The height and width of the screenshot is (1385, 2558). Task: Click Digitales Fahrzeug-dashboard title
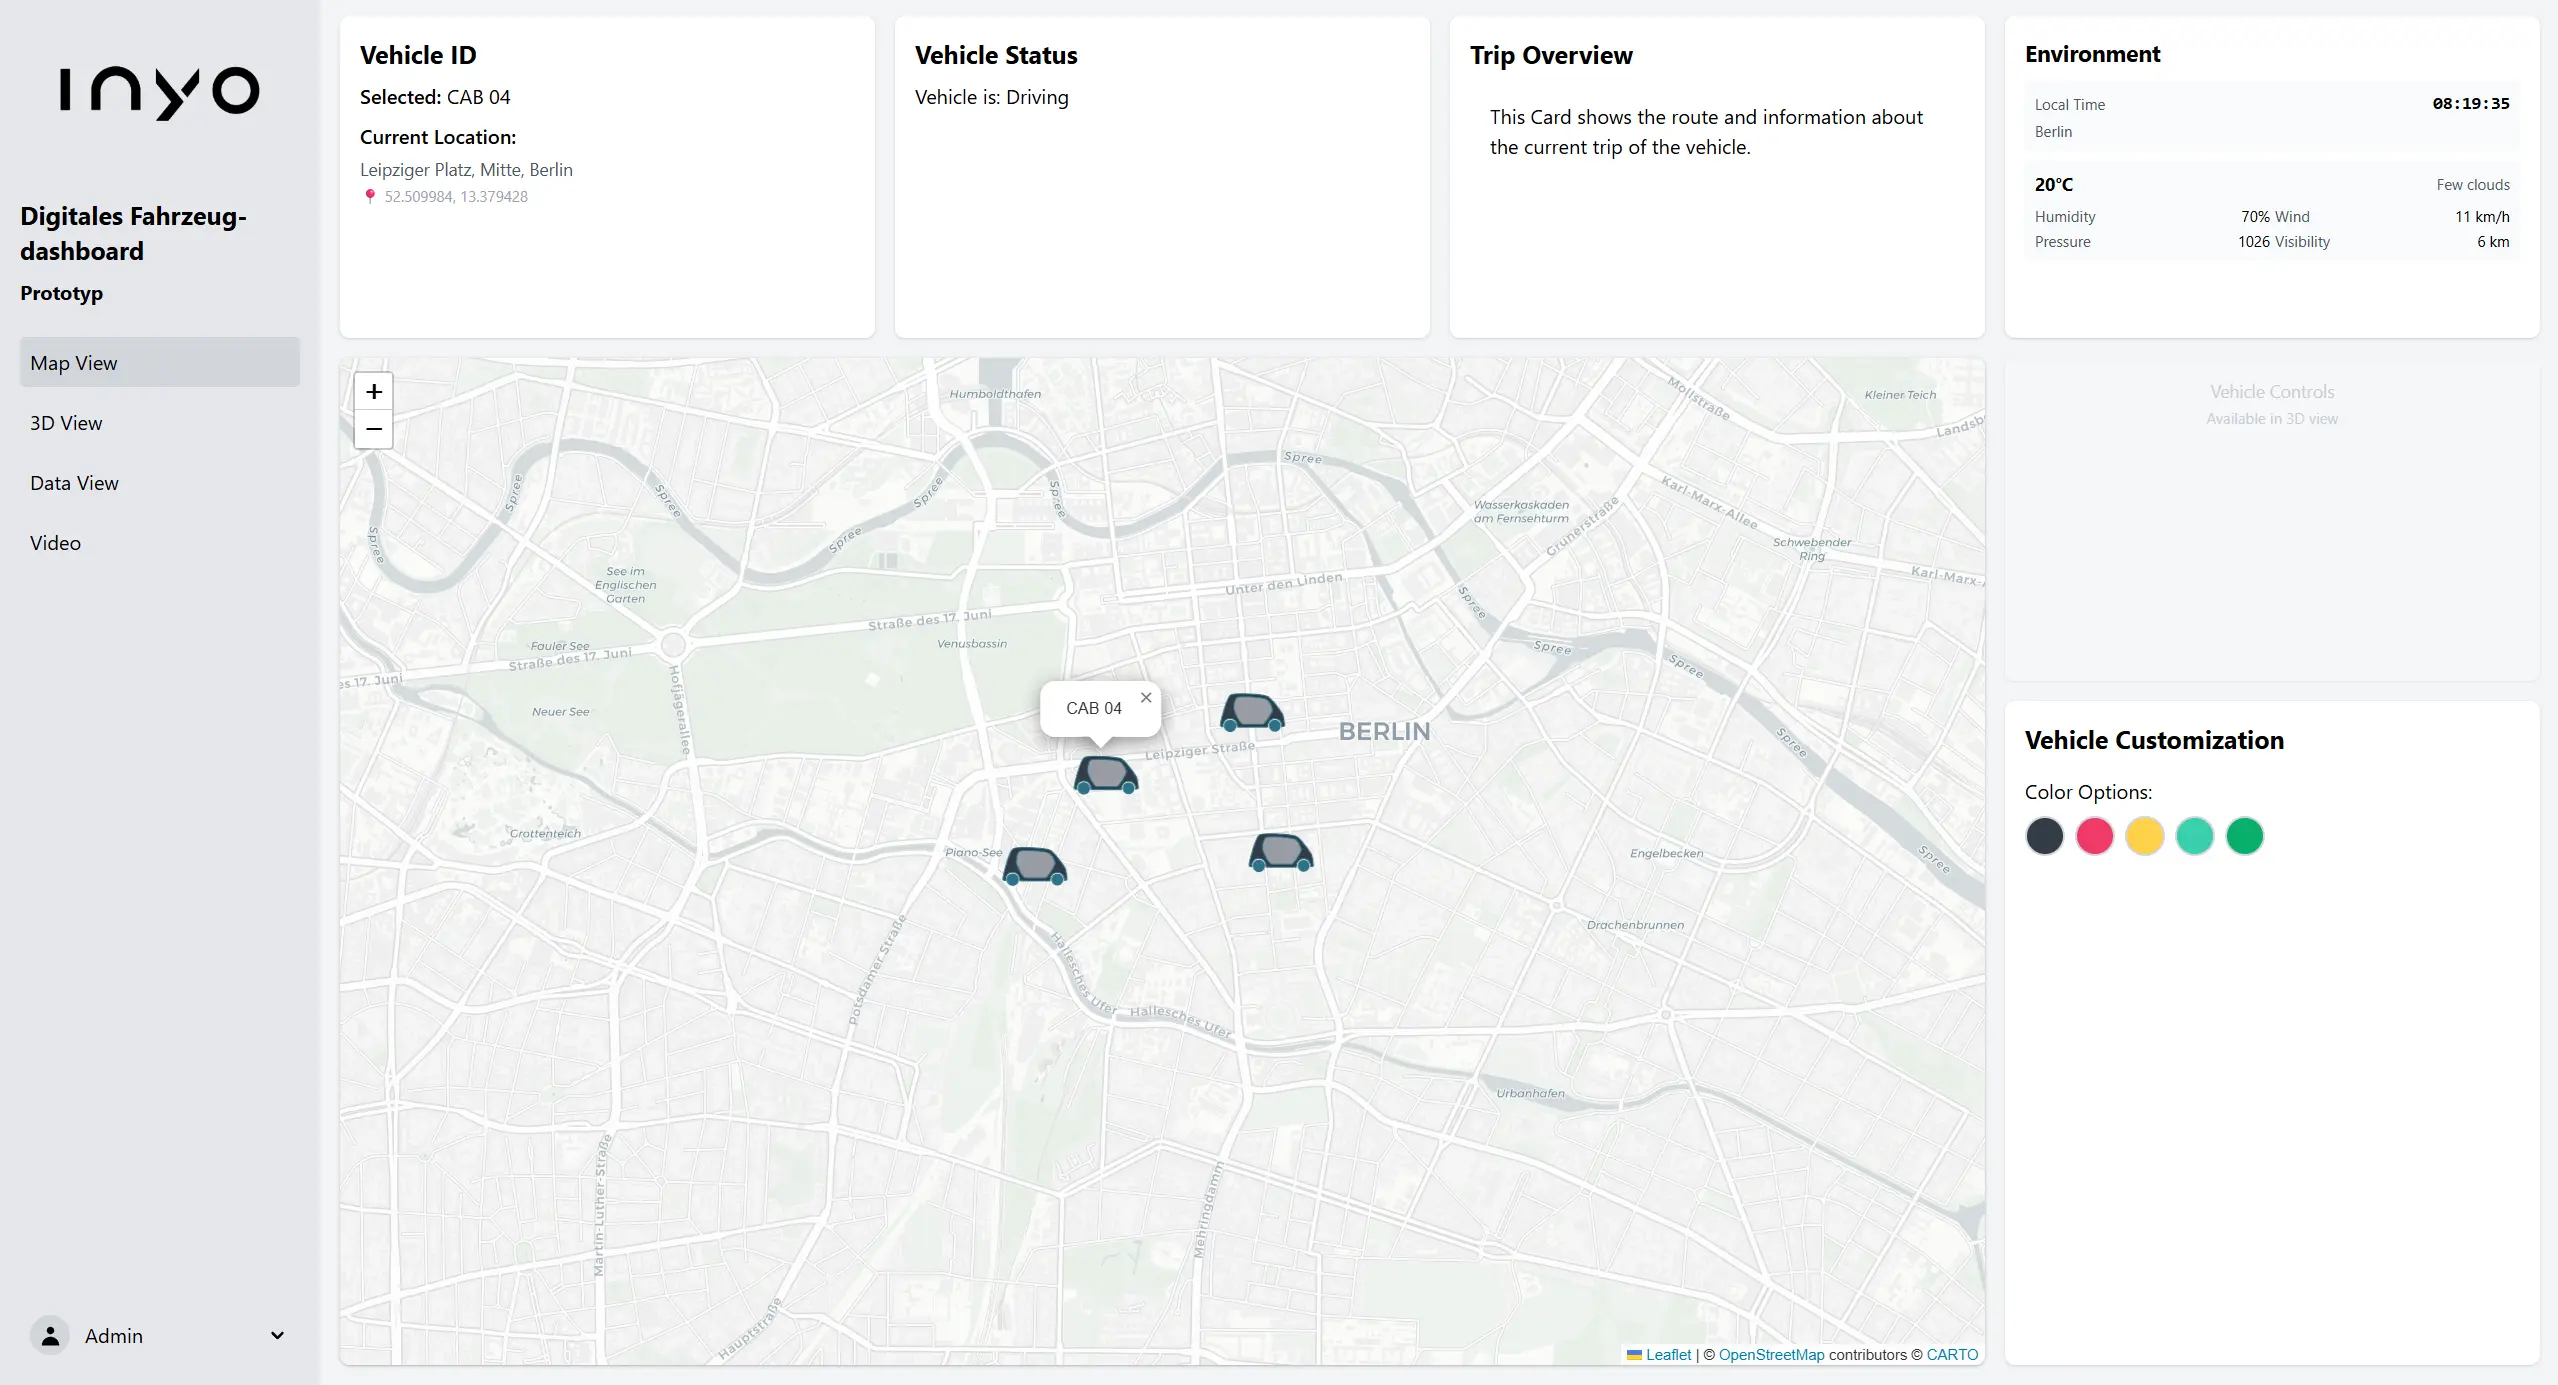point(133,234)
